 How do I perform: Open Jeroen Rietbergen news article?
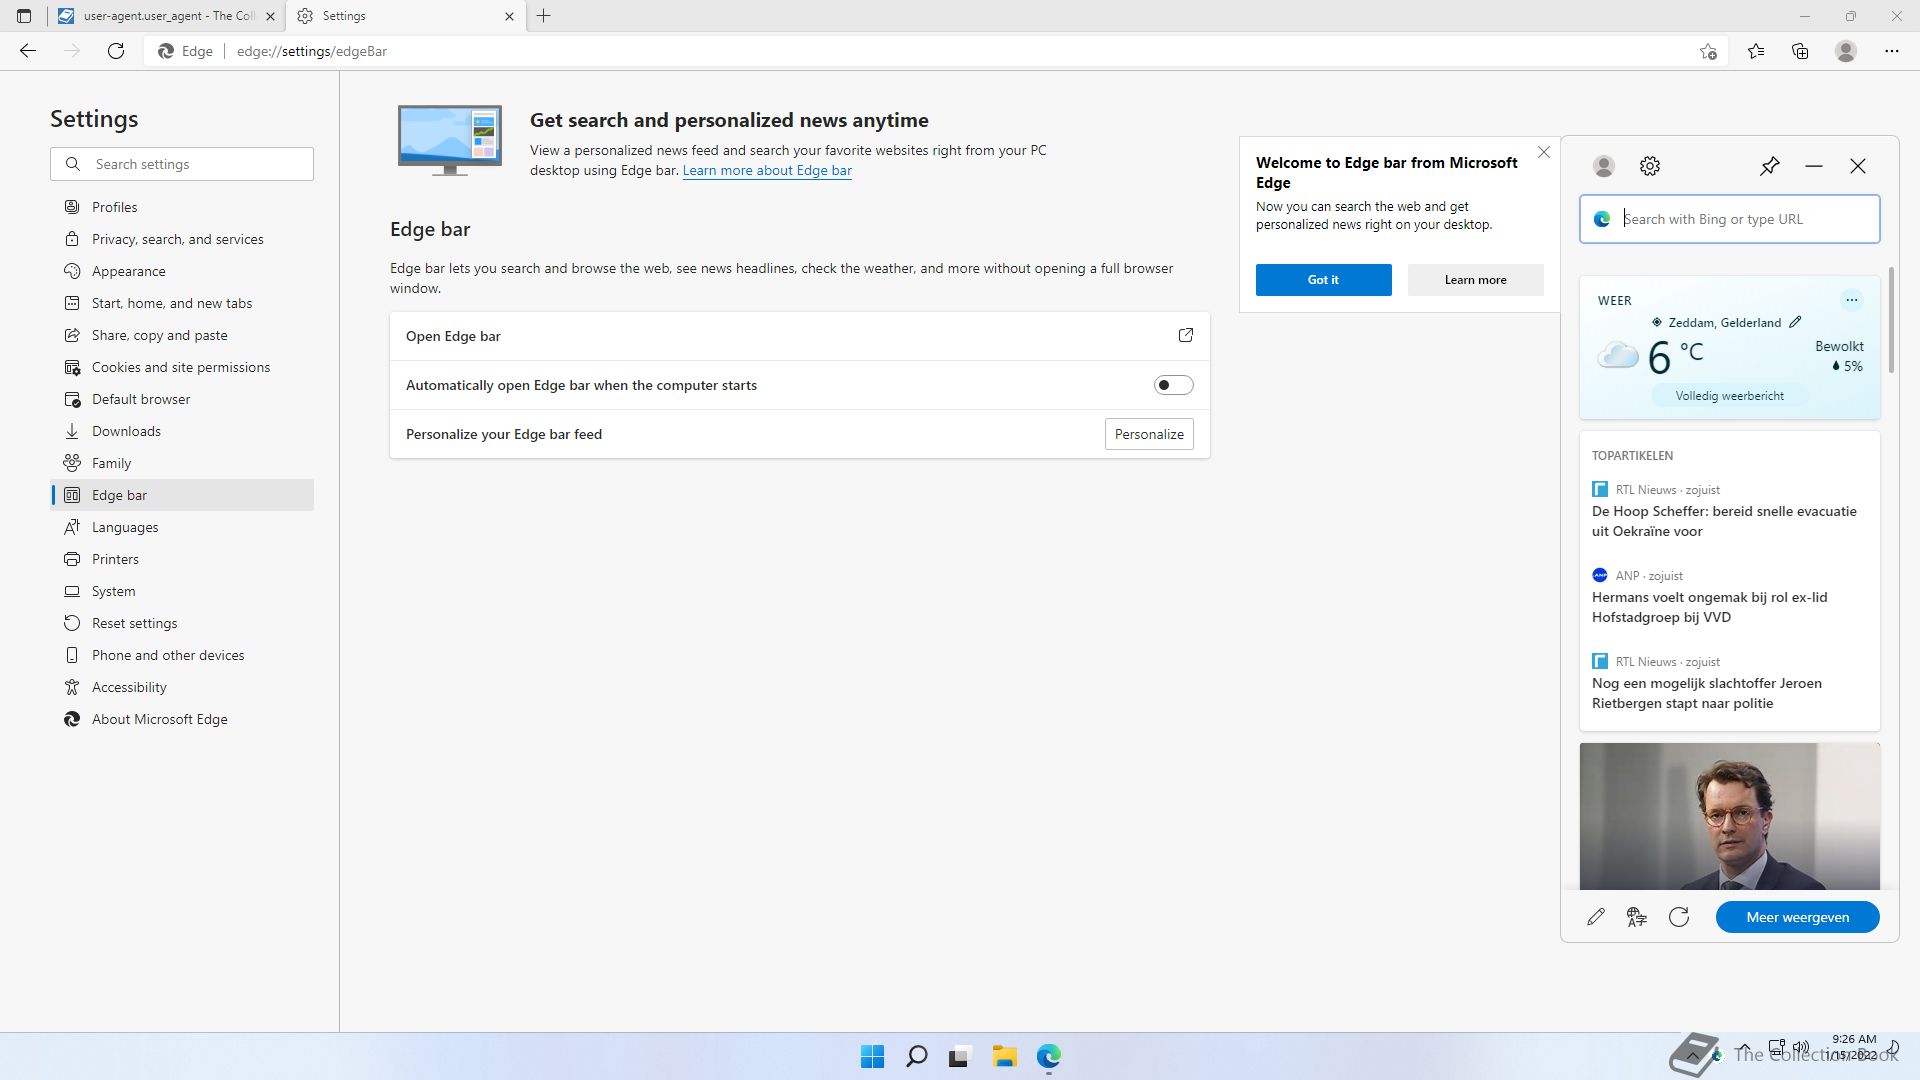[1706, 693]
